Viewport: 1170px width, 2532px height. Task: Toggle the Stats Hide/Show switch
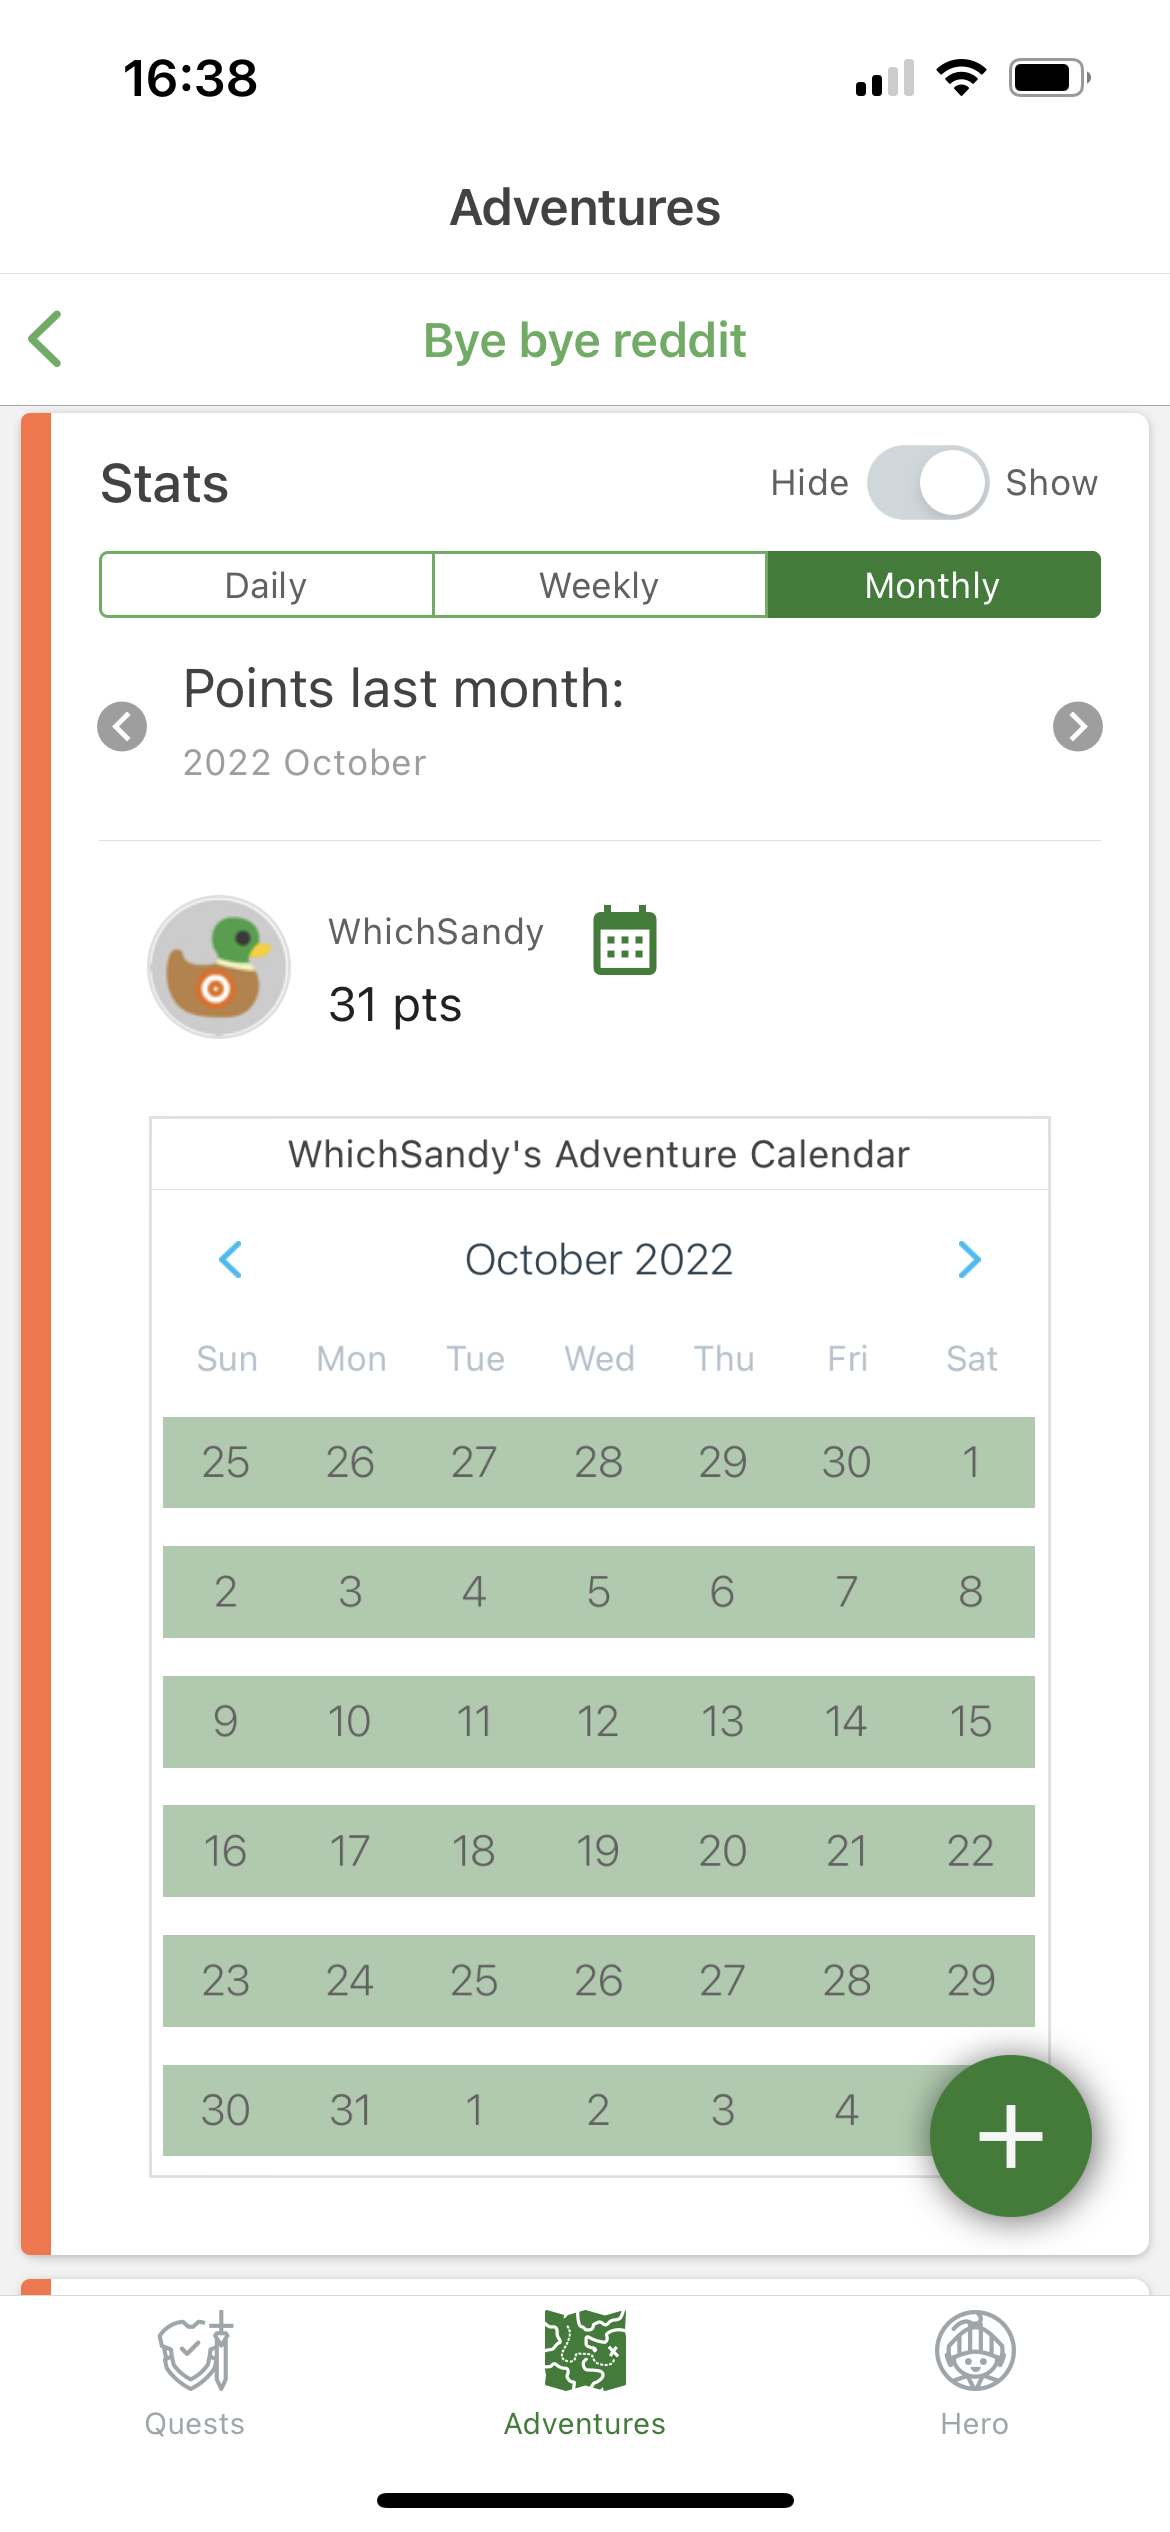point(928,483)
